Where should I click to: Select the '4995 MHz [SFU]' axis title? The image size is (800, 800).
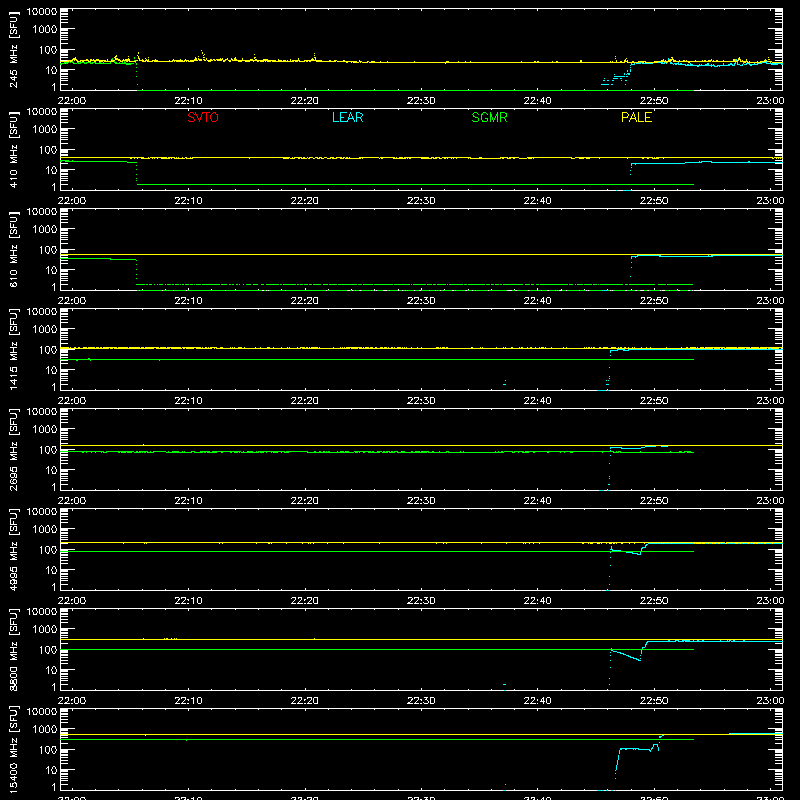click(13, 550)
